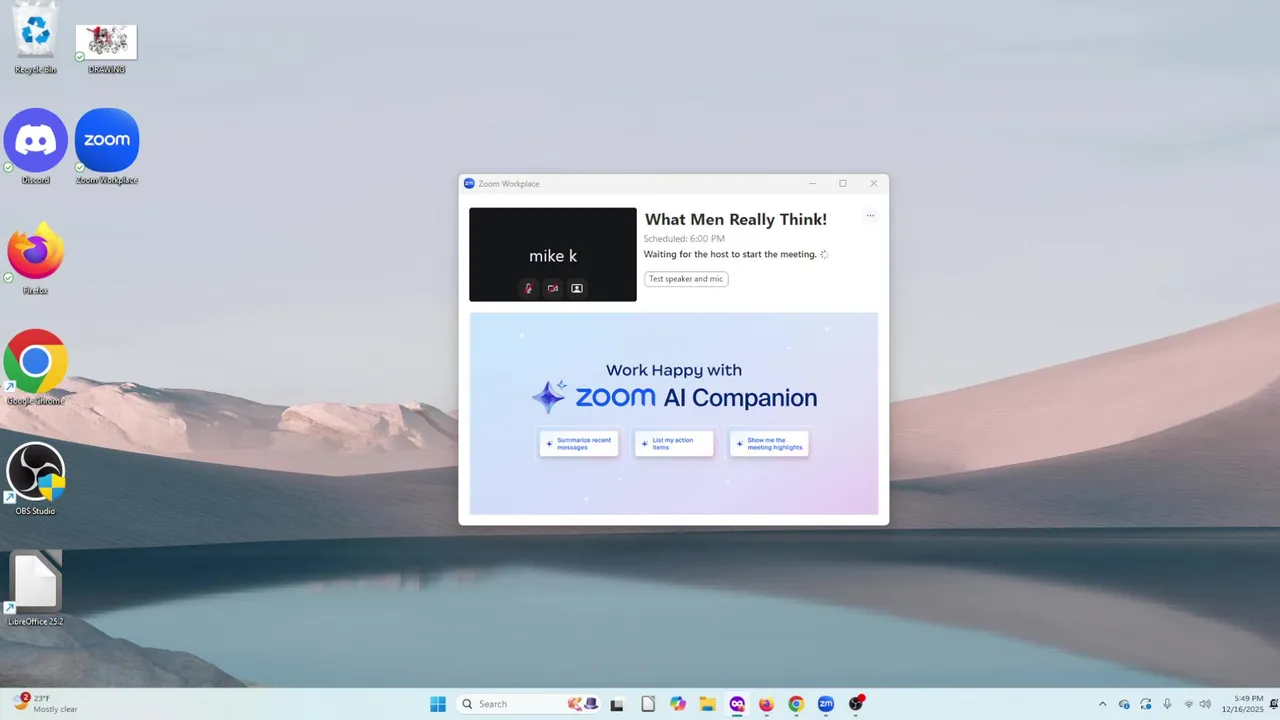Image resolution: width=1280 pixels, height=720 pixels.
Task: Open Google Chrome from the taskbar
Action: pos(796,704)
